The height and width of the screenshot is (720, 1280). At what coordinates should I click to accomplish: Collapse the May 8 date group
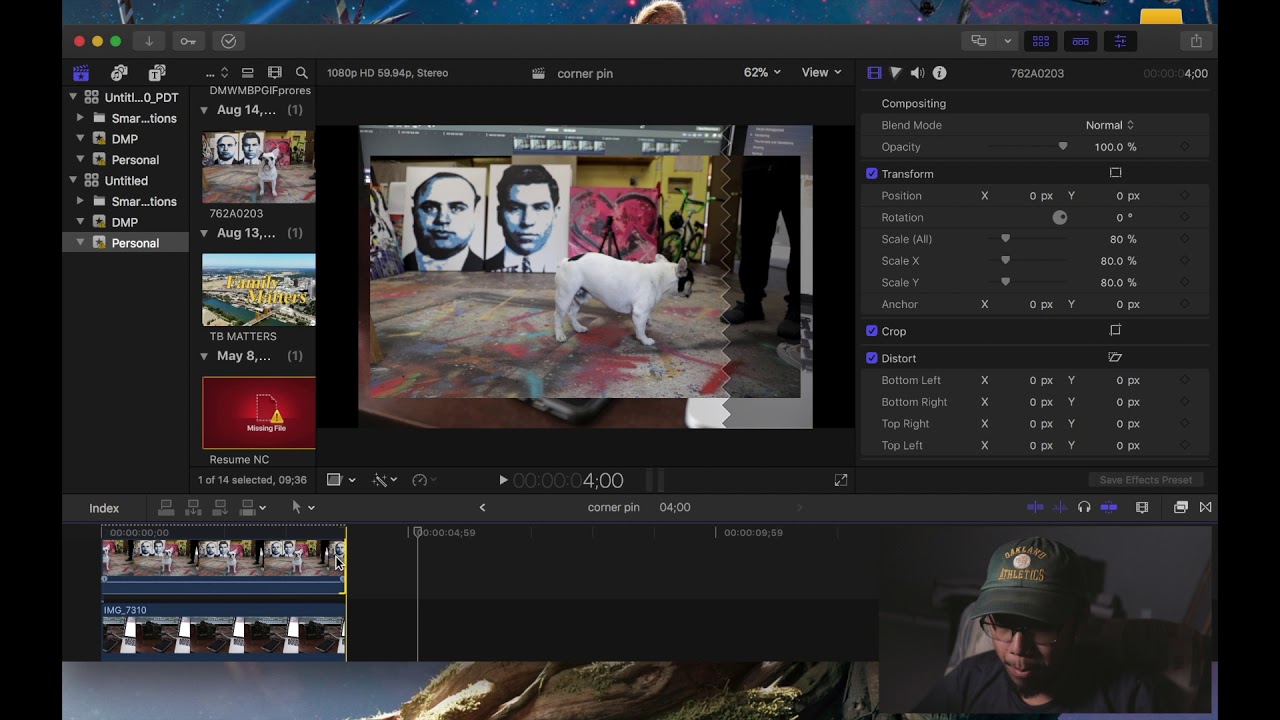204,356
